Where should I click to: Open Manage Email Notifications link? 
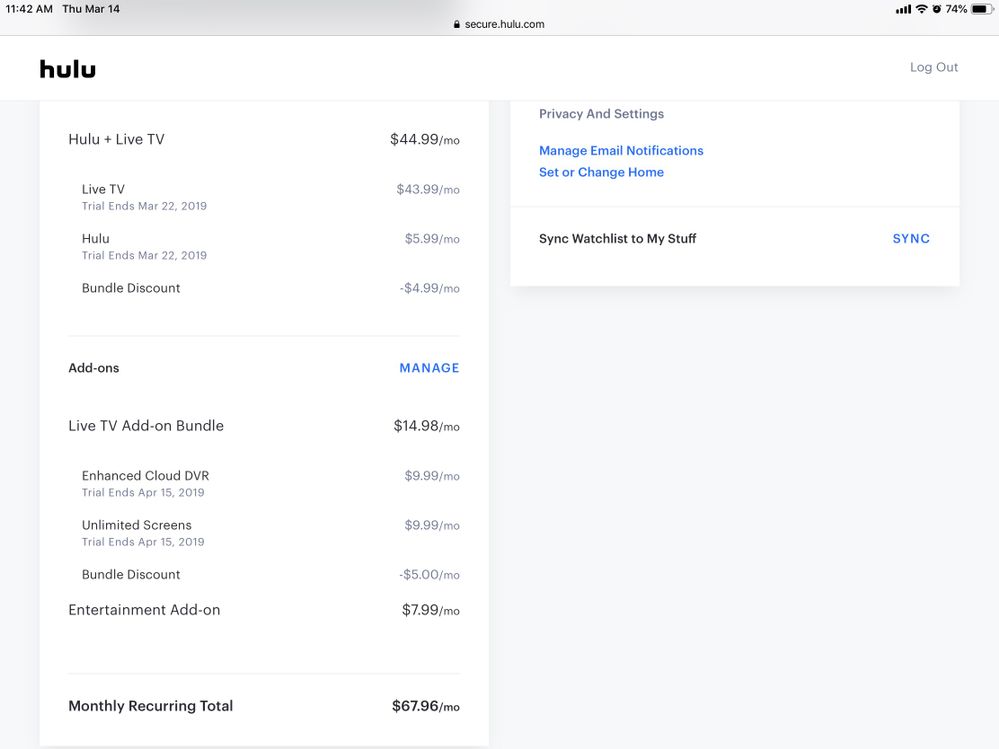pyautogui.click(x=621, y=150)
